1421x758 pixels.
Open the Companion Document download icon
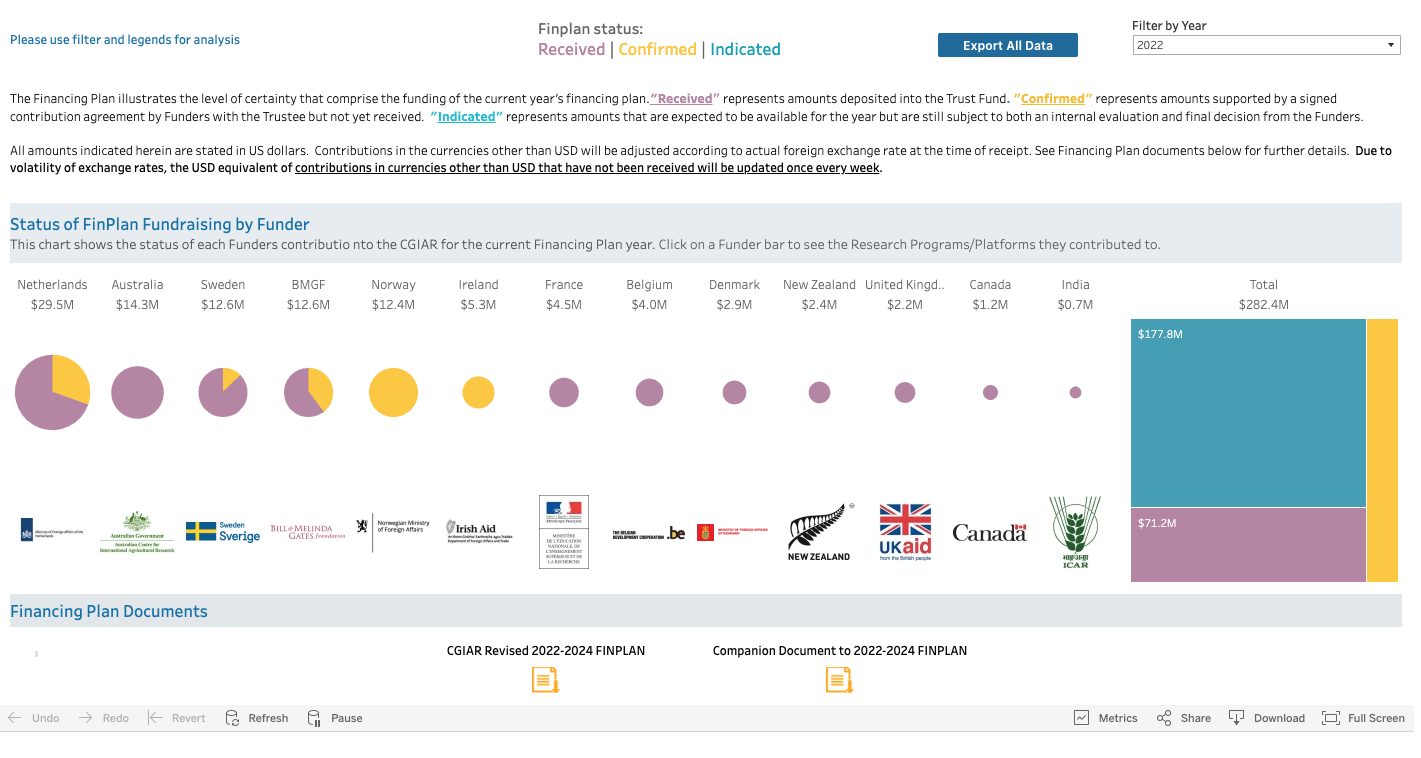click(x=838, y=680)
